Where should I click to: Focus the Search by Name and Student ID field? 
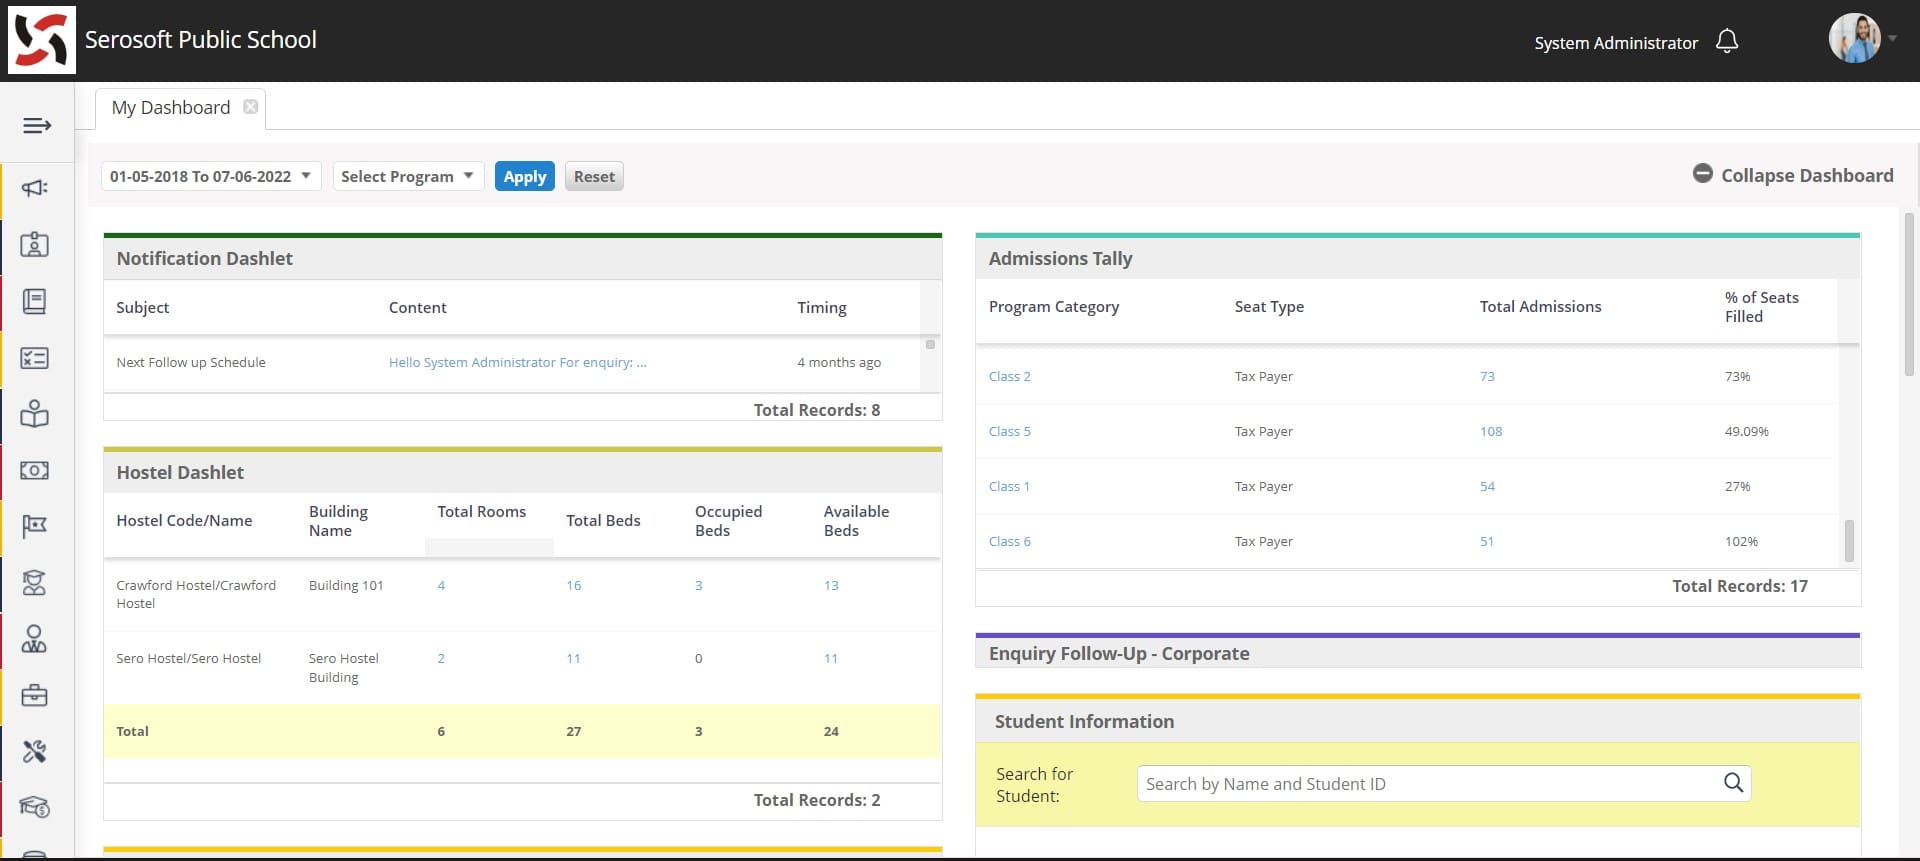pyautogui.click(x=1425, y=784)
